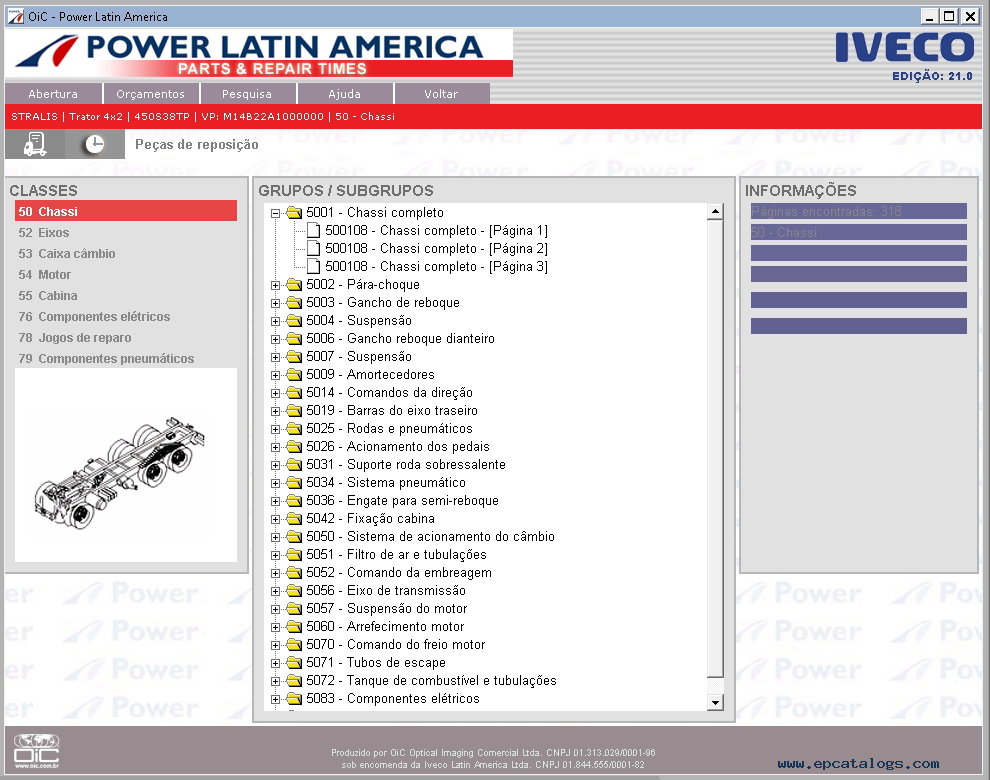The image size is (990, 780).
Task: Expand the 5034 Sistema pneumático group
Action: pyautogui.click(x=275, y=483)
